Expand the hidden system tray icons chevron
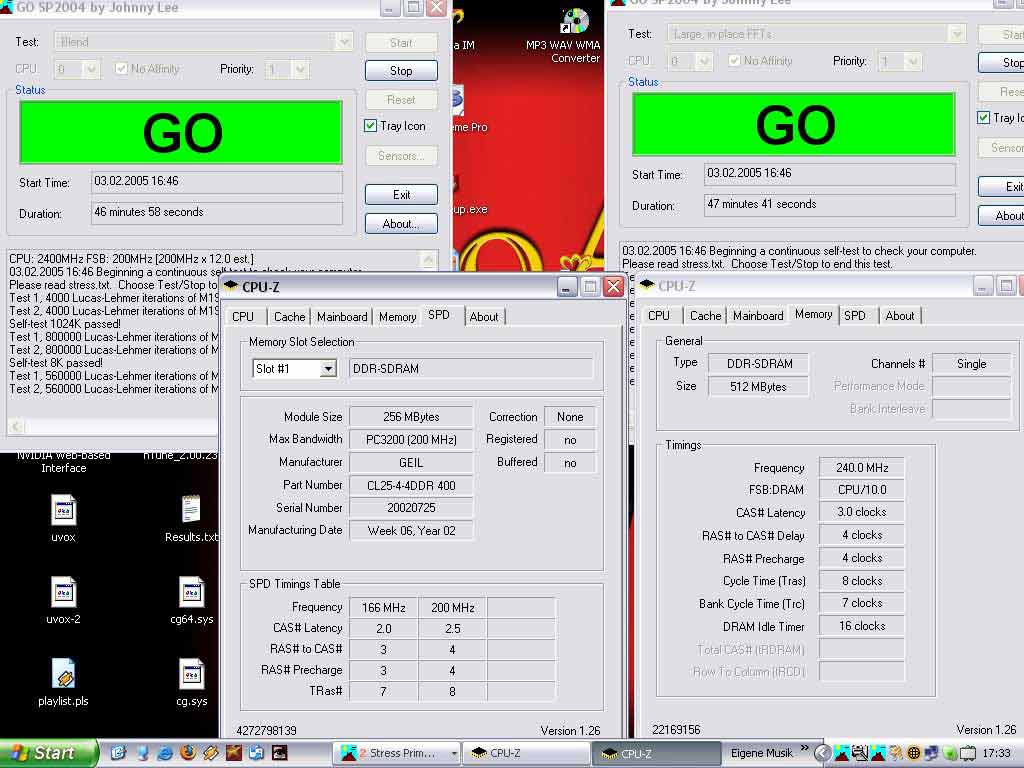1024x768 pixels. [x=822, y=754]
